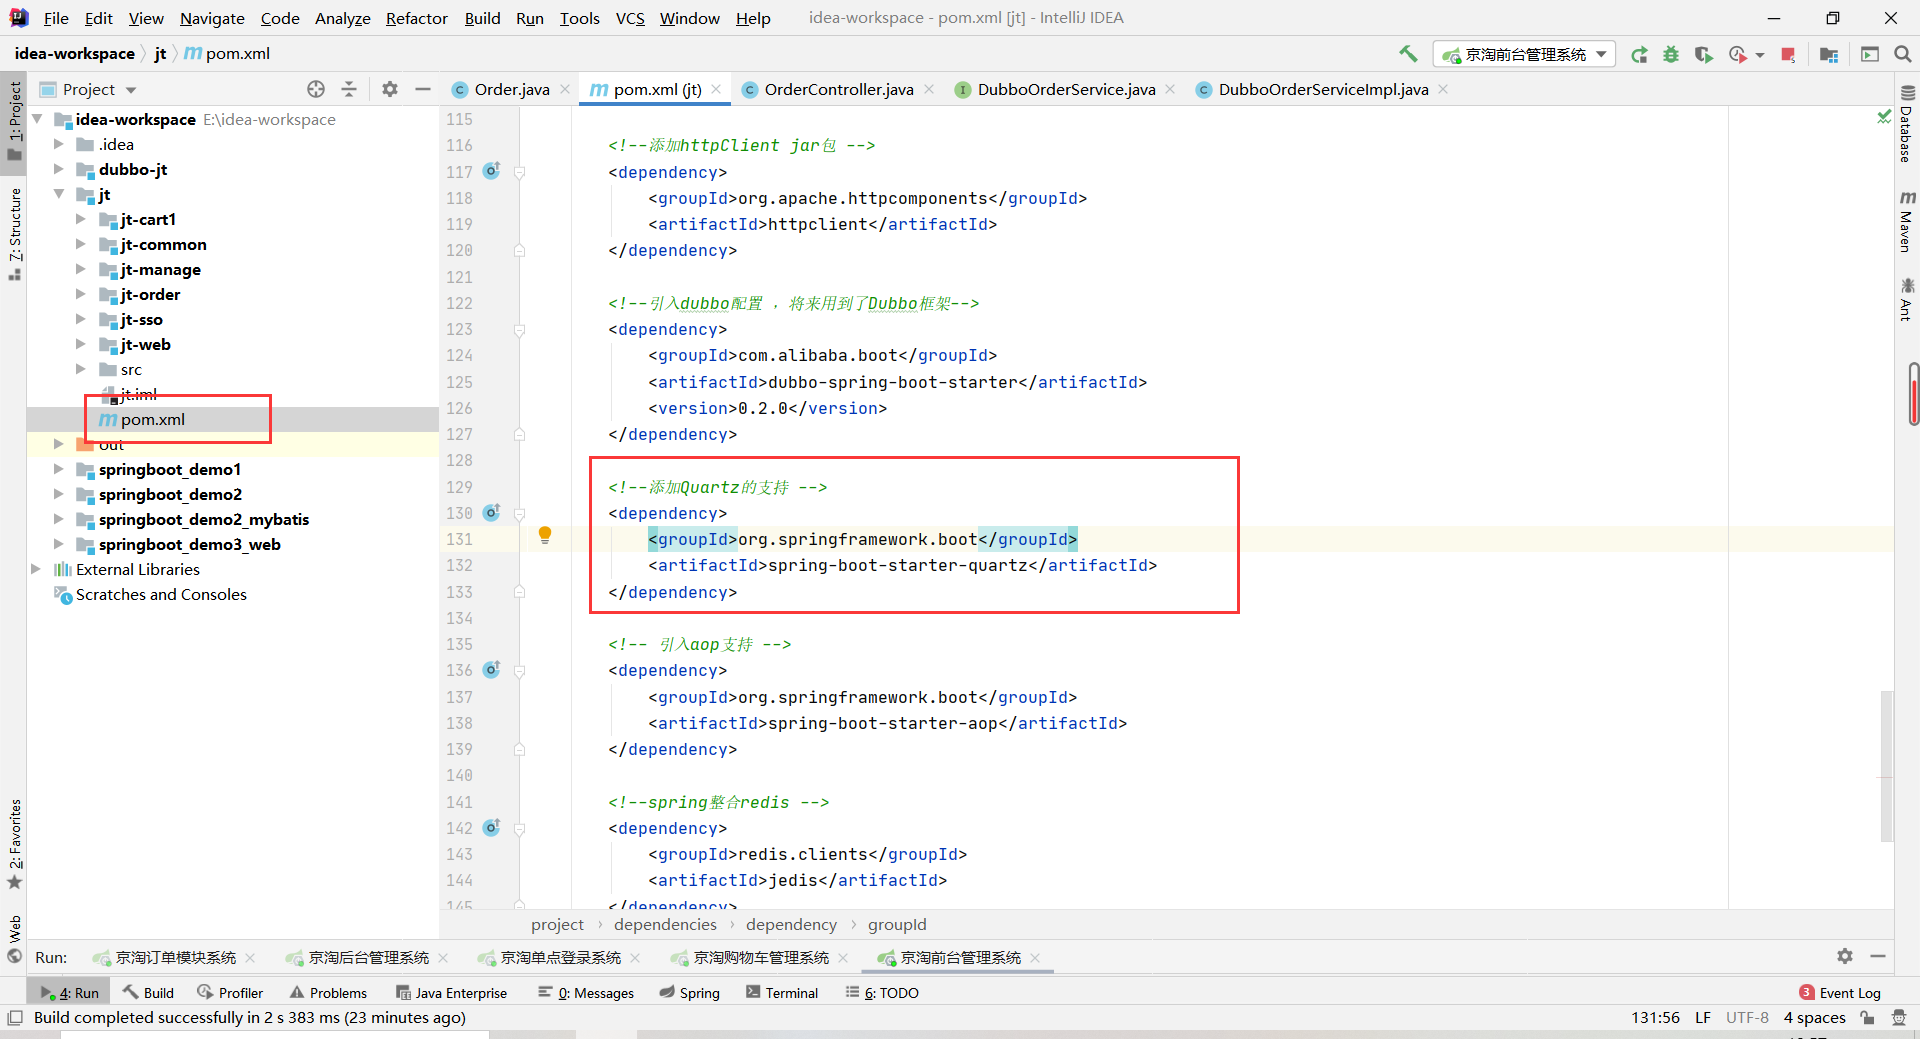Screen dimensions: 1920x1039
Task: Toggle the 1: Project side tab
Action: (x=14, y=120)
